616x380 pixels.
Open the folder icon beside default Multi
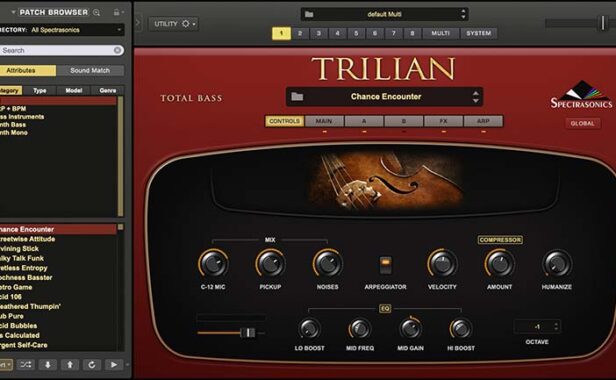point(309,14)
